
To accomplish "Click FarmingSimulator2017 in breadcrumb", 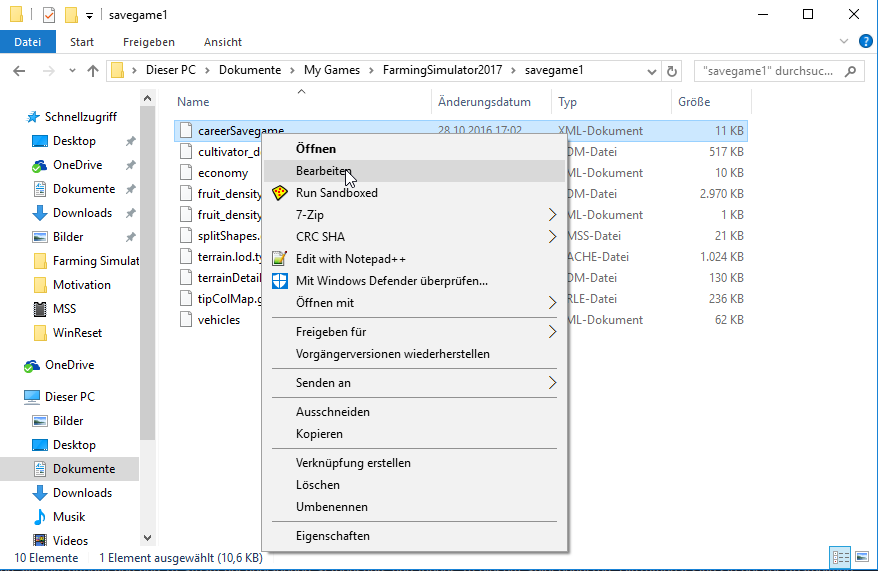I will click(x=442, y=70).
